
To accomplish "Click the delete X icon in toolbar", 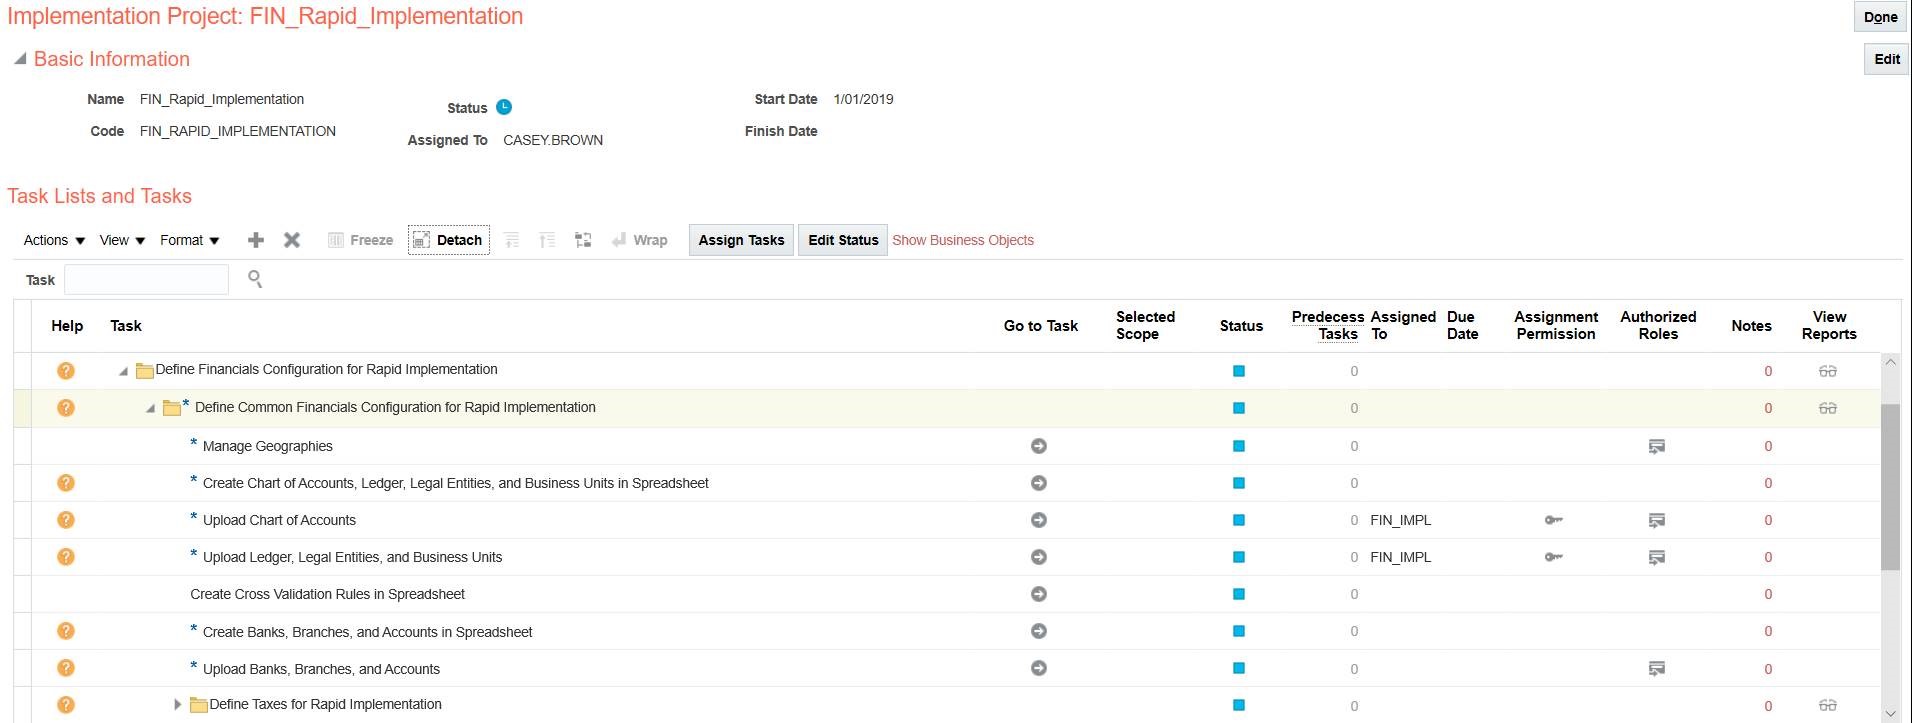I will (292, 240).
